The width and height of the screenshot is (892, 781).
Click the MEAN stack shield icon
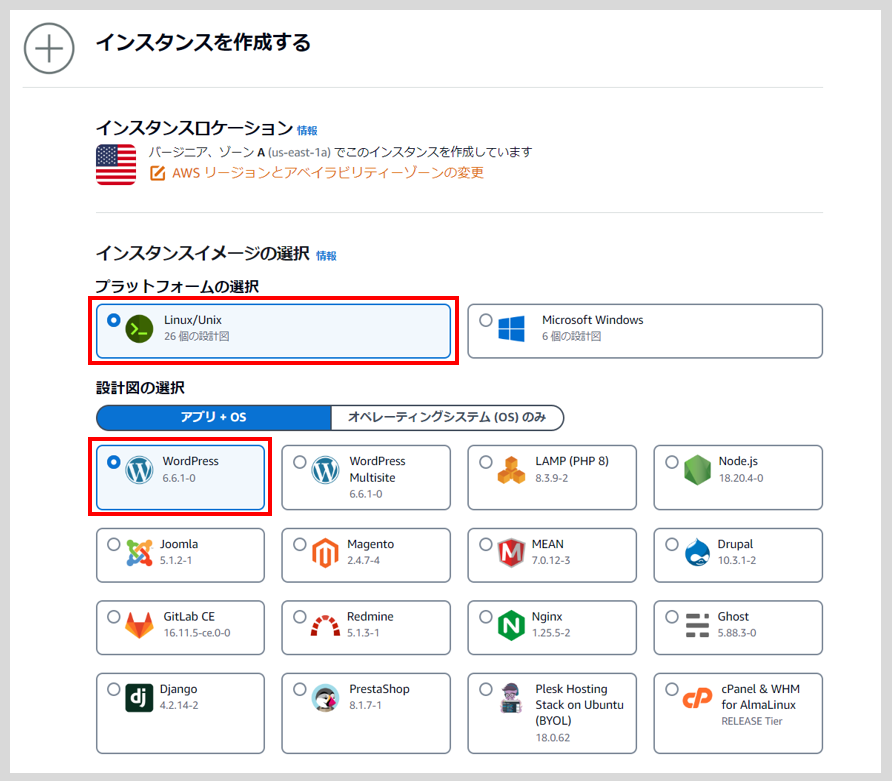pos(511,553)
